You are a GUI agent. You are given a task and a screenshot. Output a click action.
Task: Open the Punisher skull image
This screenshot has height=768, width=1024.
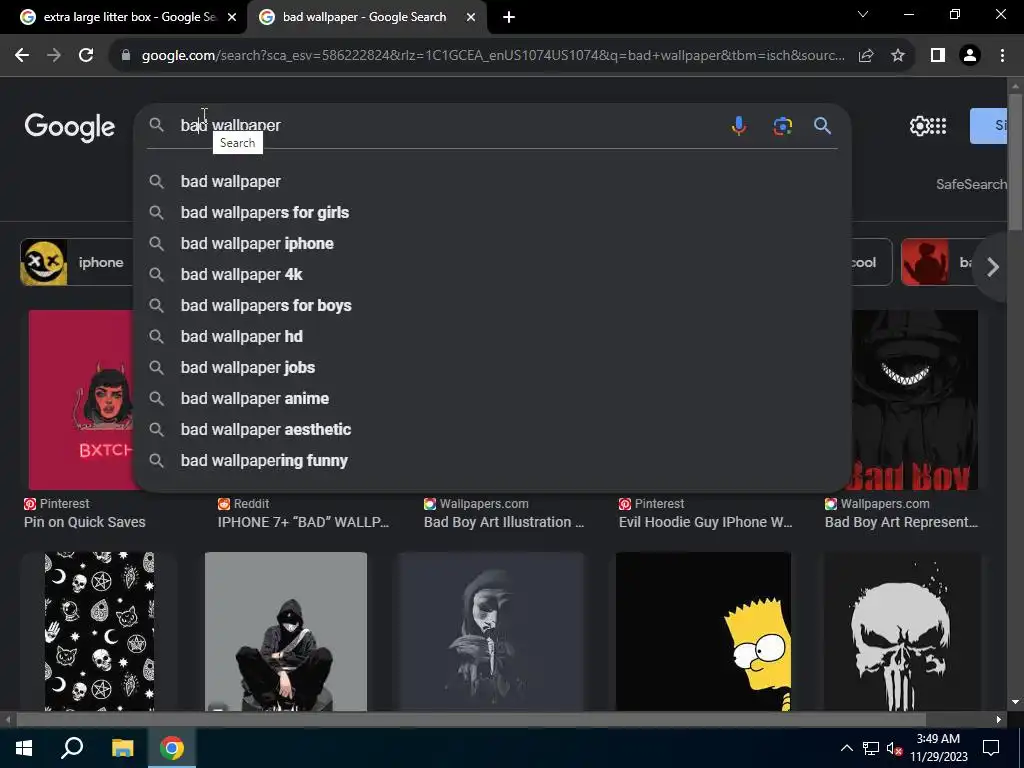902,631
